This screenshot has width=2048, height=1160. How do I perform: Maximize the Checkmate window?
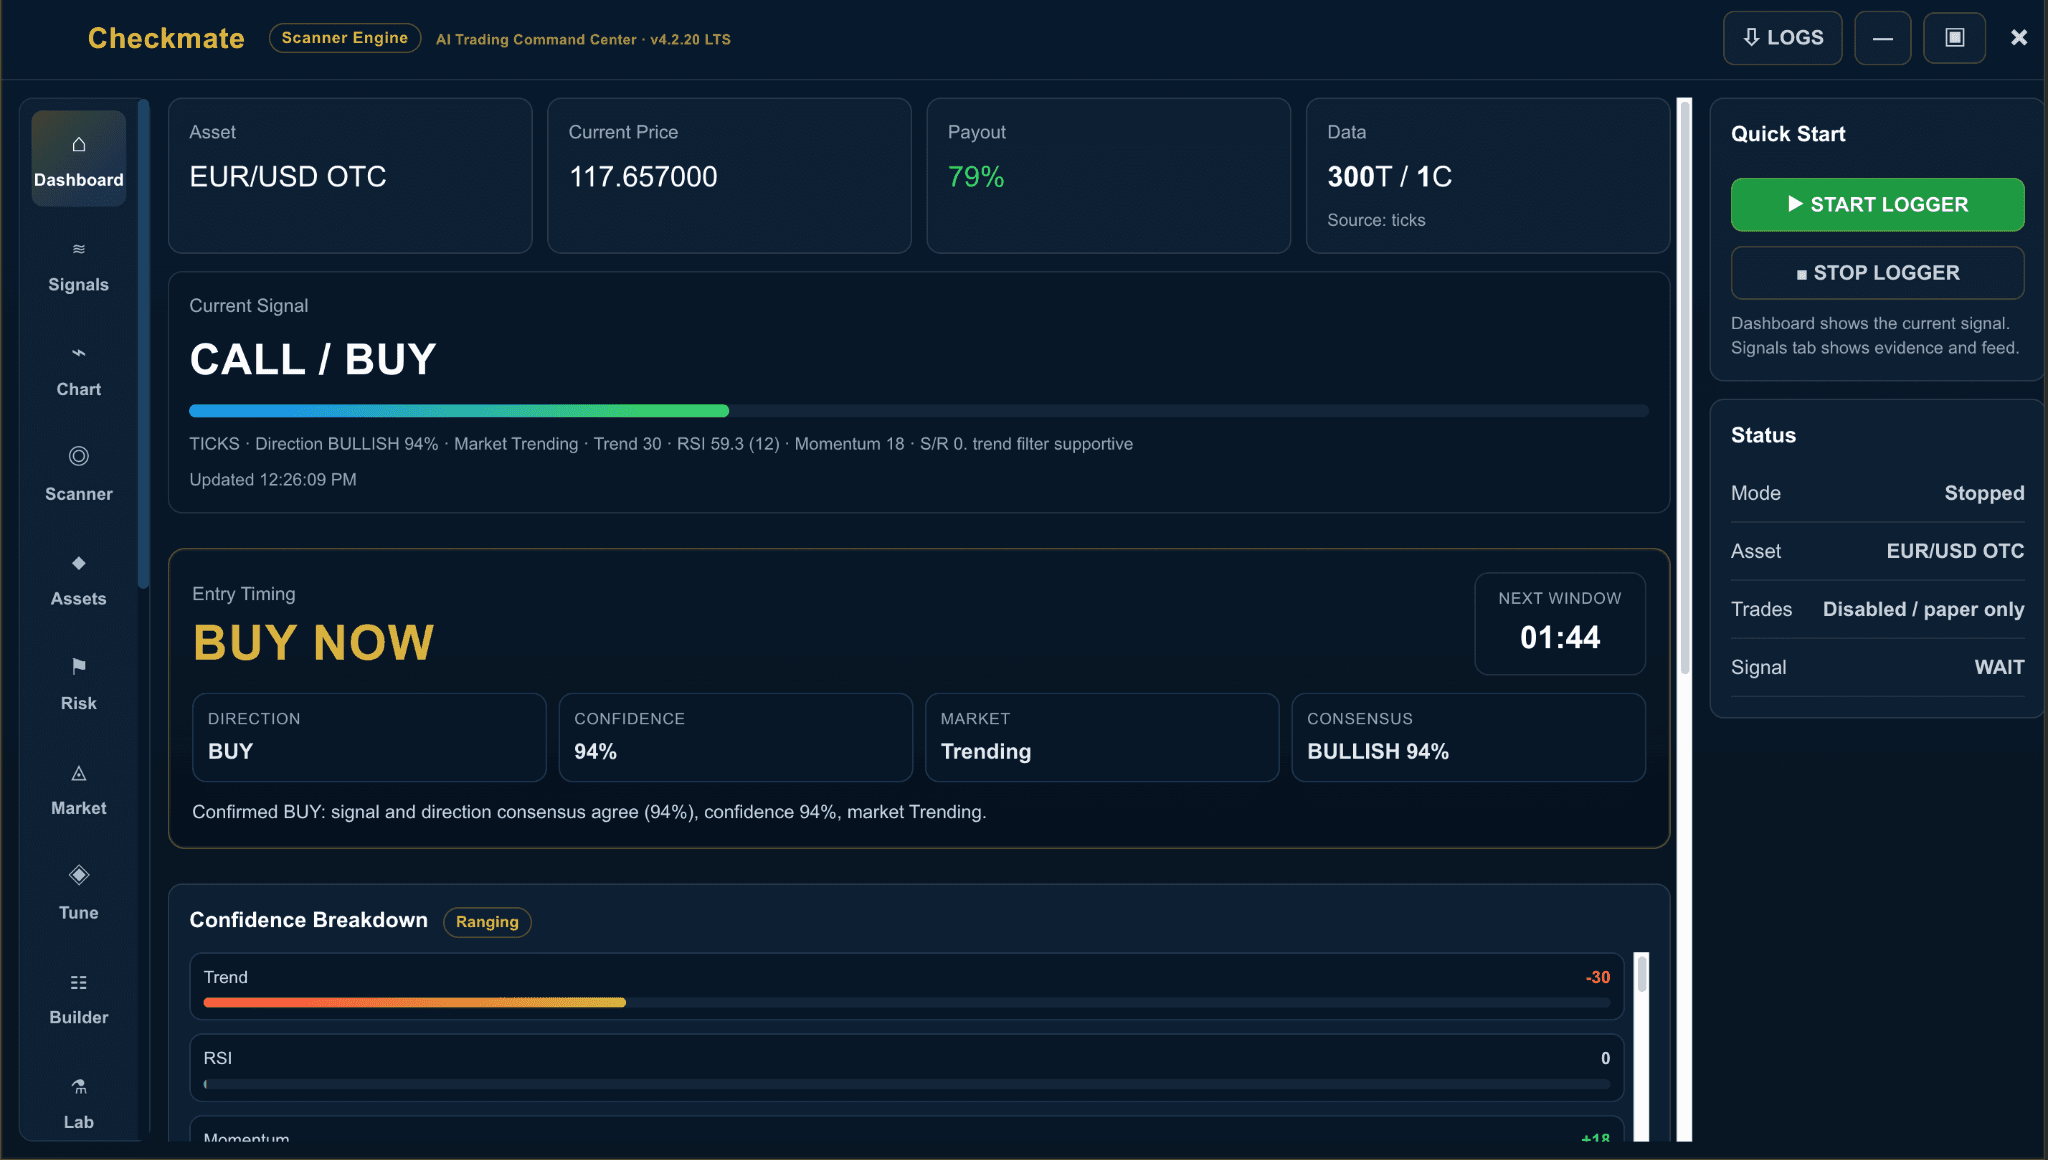1954,38
